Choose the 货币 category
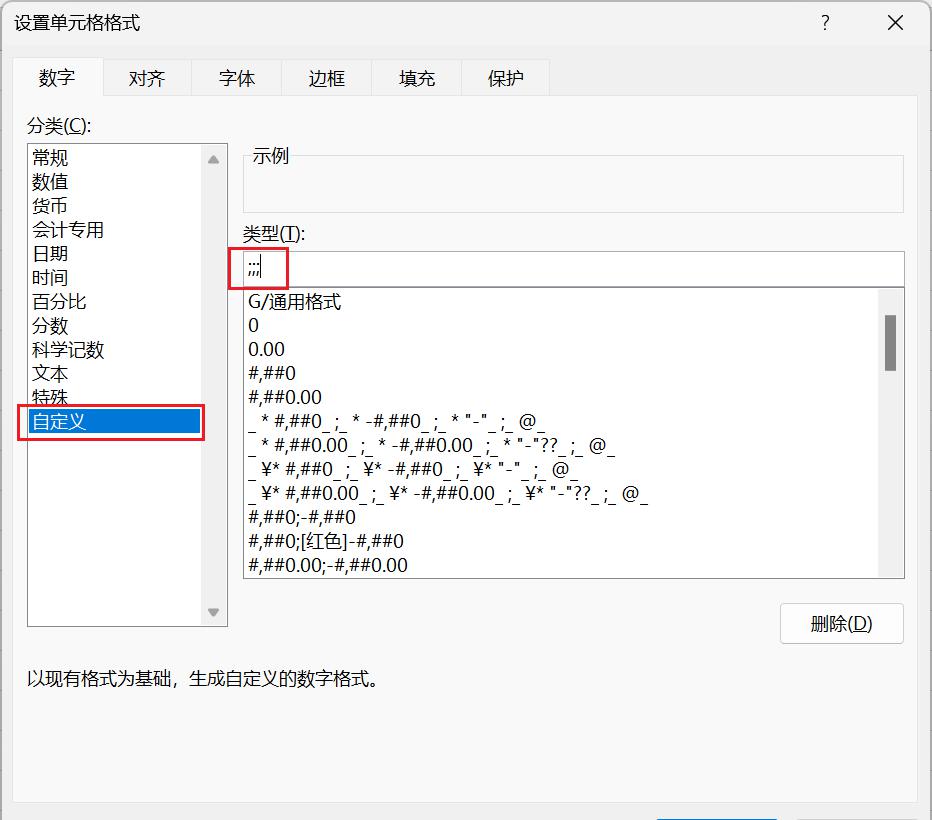Image resolution: width=932 pixels, height=820 pixels. 115,206
